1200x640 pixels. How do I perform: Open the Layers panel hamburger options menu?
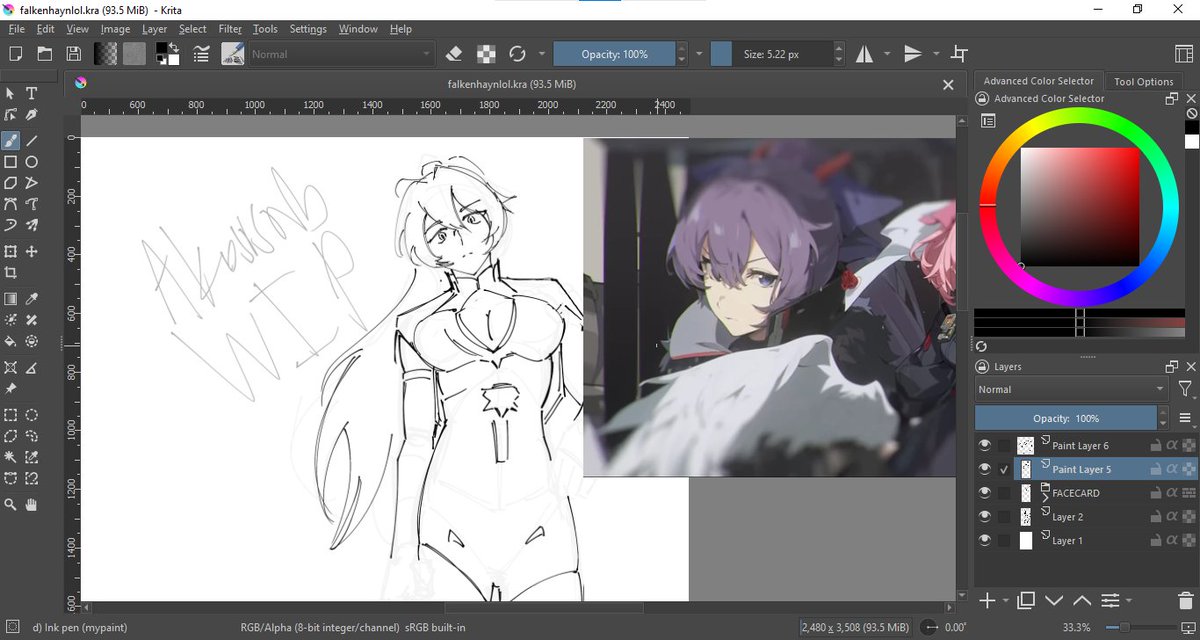[x=1184, y=418]
